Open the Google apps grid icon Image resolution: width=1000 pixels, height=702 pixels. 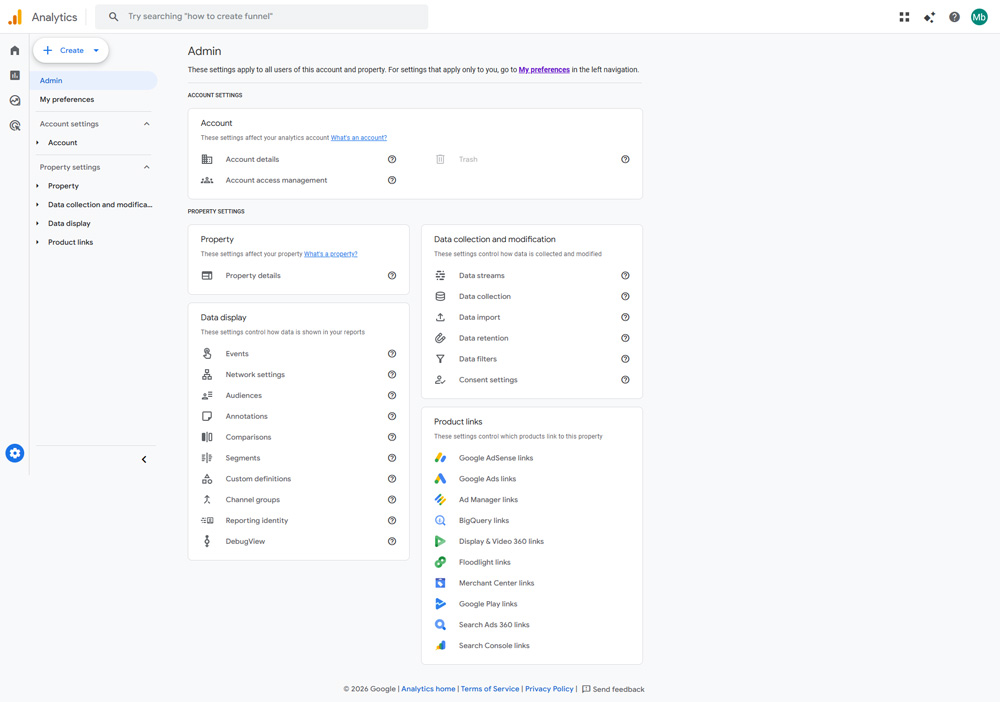[904, 17]
